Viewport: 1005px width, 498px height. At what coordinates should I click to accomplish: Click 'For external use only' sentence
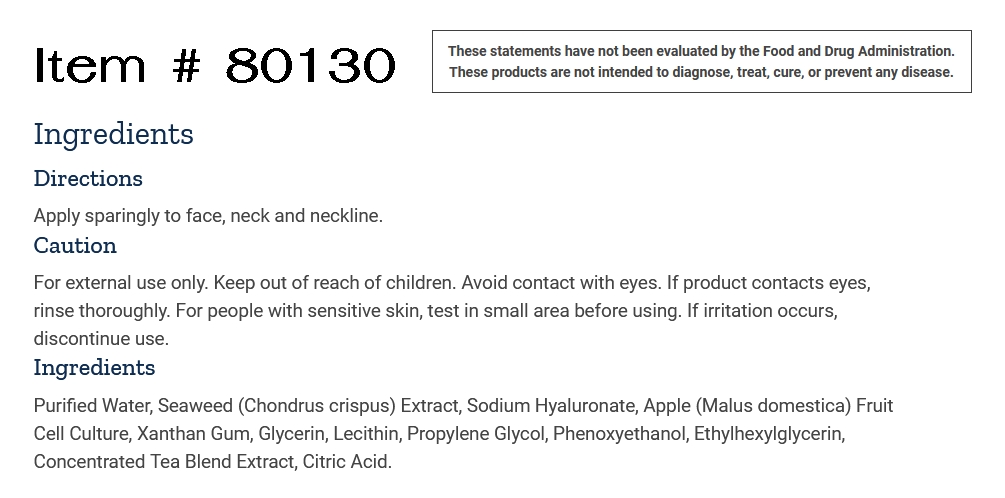pos(121,283)
